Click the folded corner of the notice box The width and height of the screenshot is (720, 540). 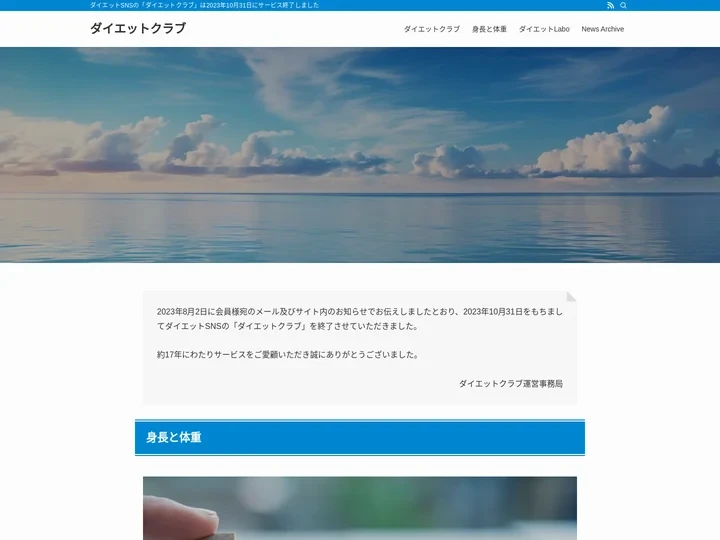pos(571,296)
